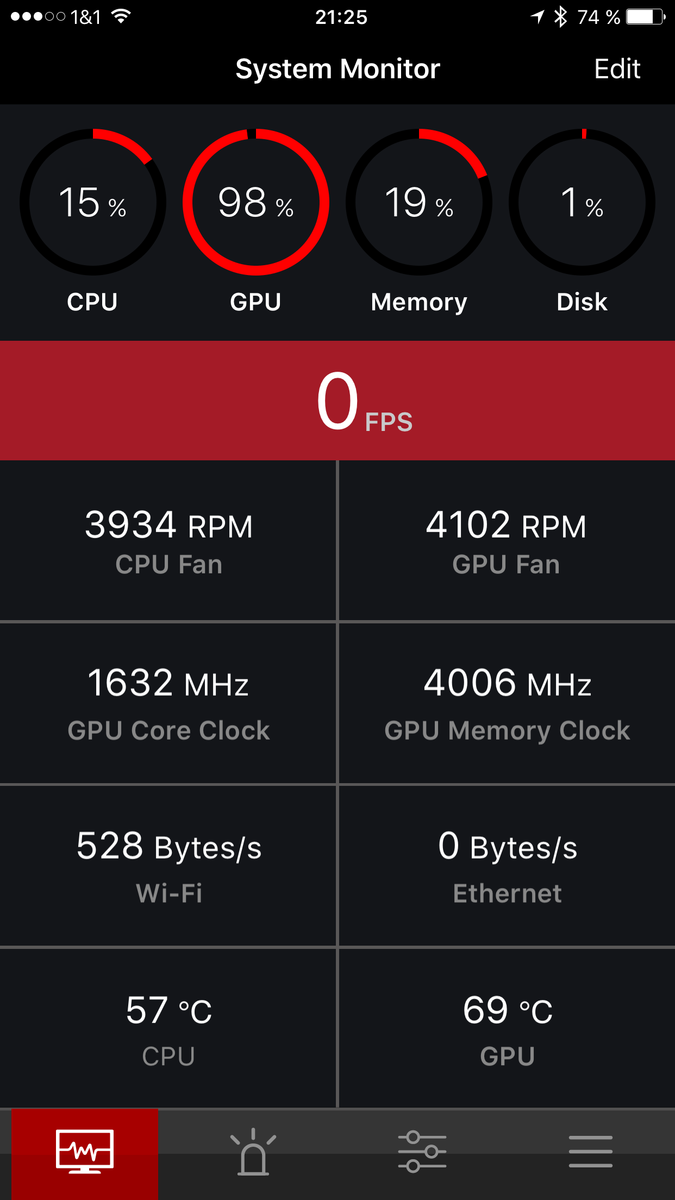Viewport: 675px width, 1200px height.
Task: Select the Memory usage gauge
Action: pos(419,203)
